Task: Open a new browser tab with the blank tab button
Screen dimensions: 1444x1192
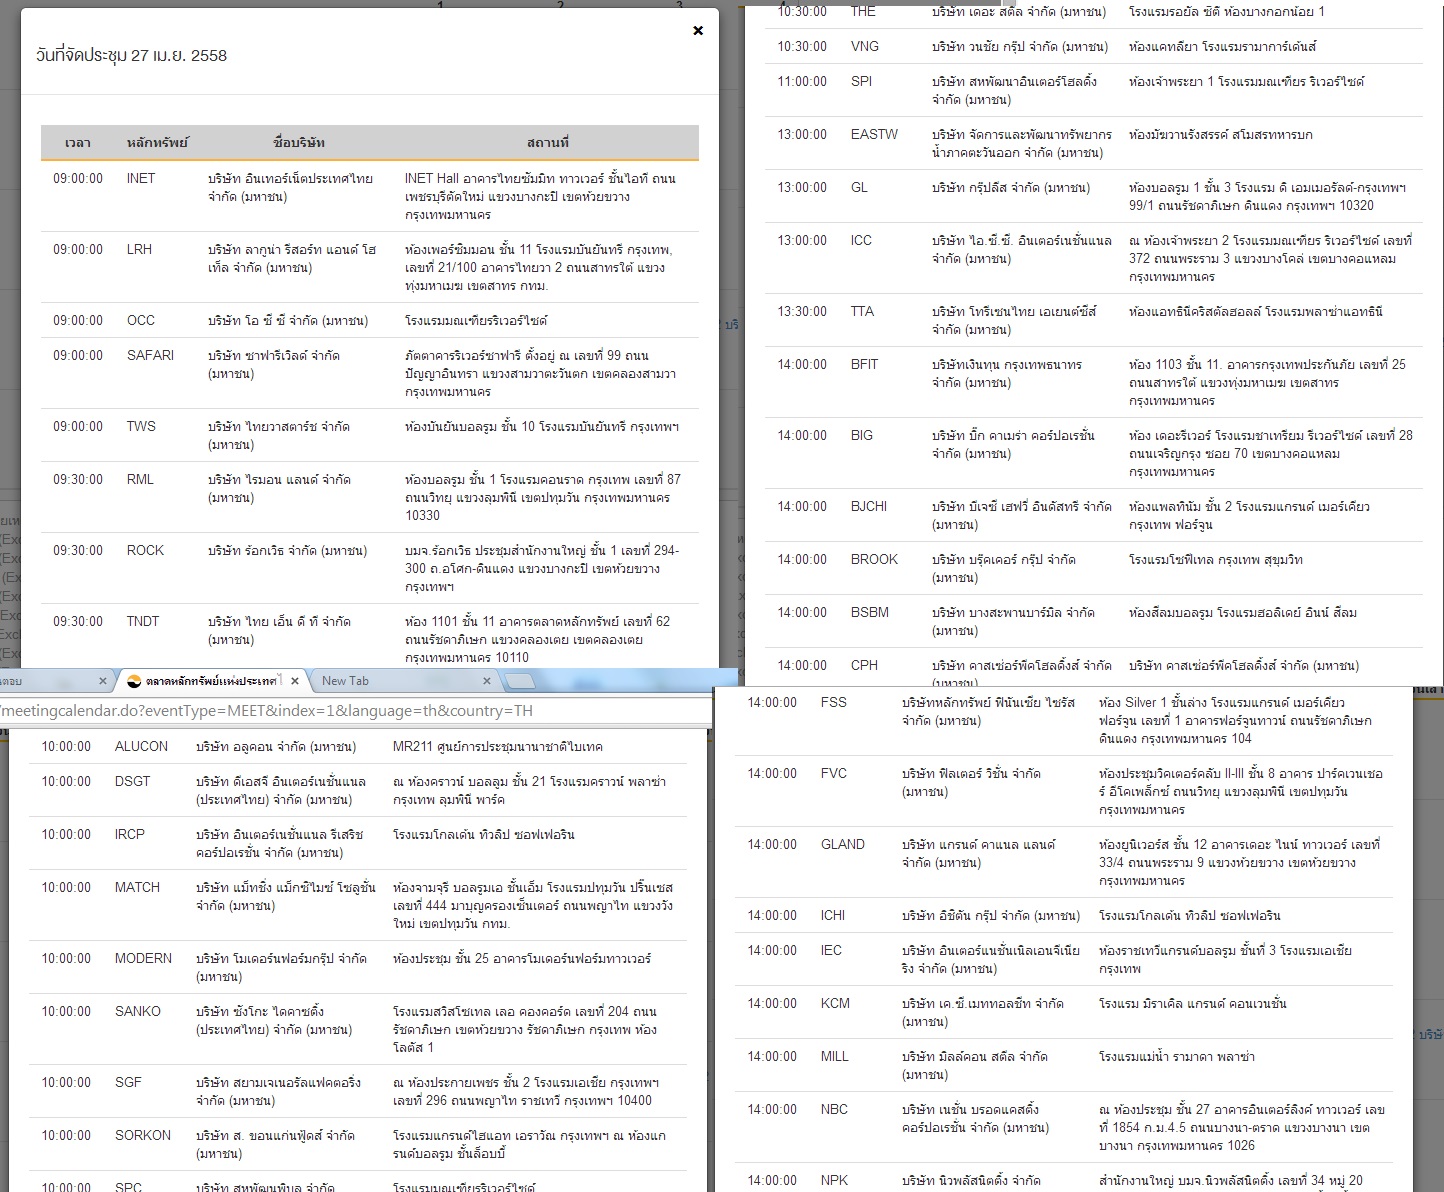Action: coord(520,681)
